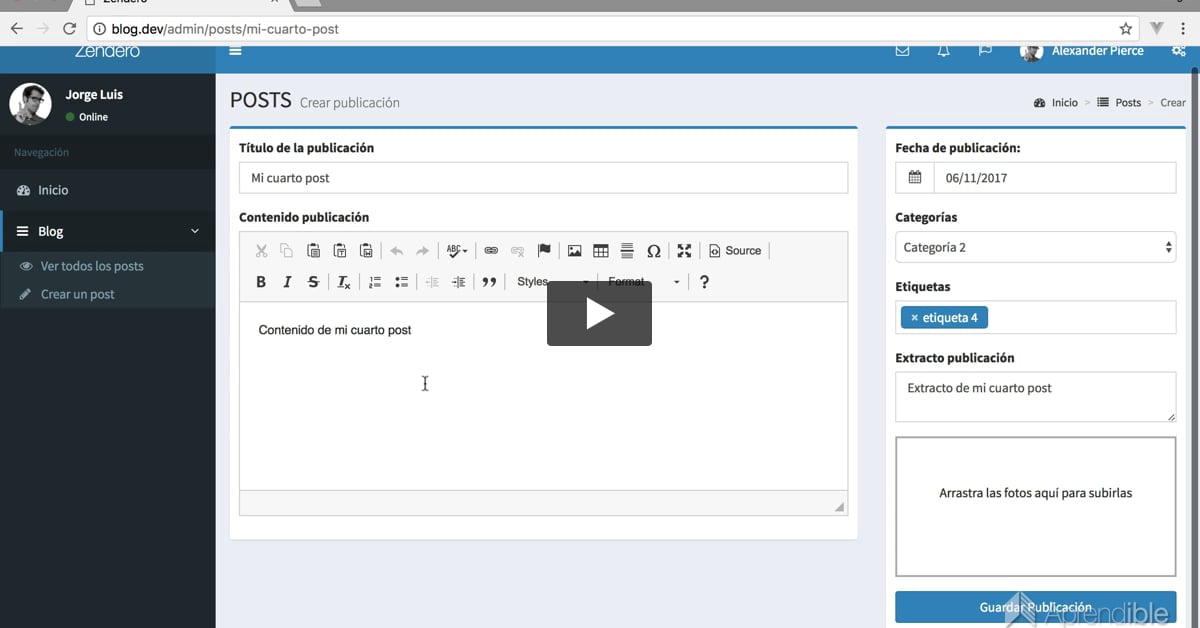The width and height of the screenshot is (1200, 628).
Task: Insert an anchor with flag icon
Action: 543,251
